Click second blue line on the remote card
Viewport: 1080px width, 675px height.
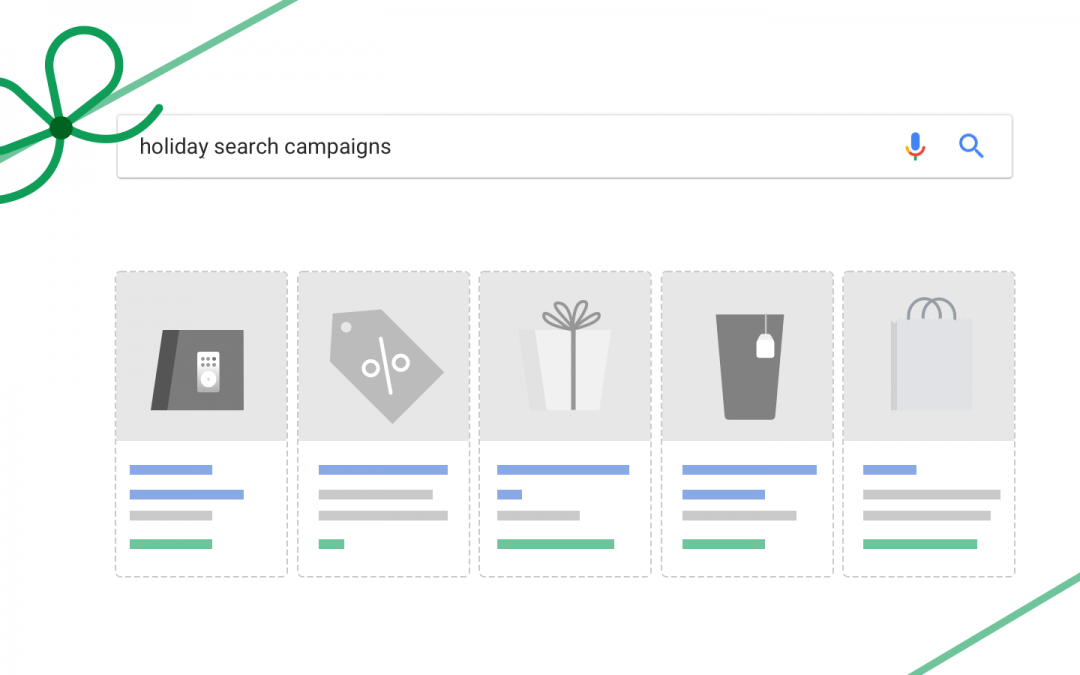tap(187, 495)
